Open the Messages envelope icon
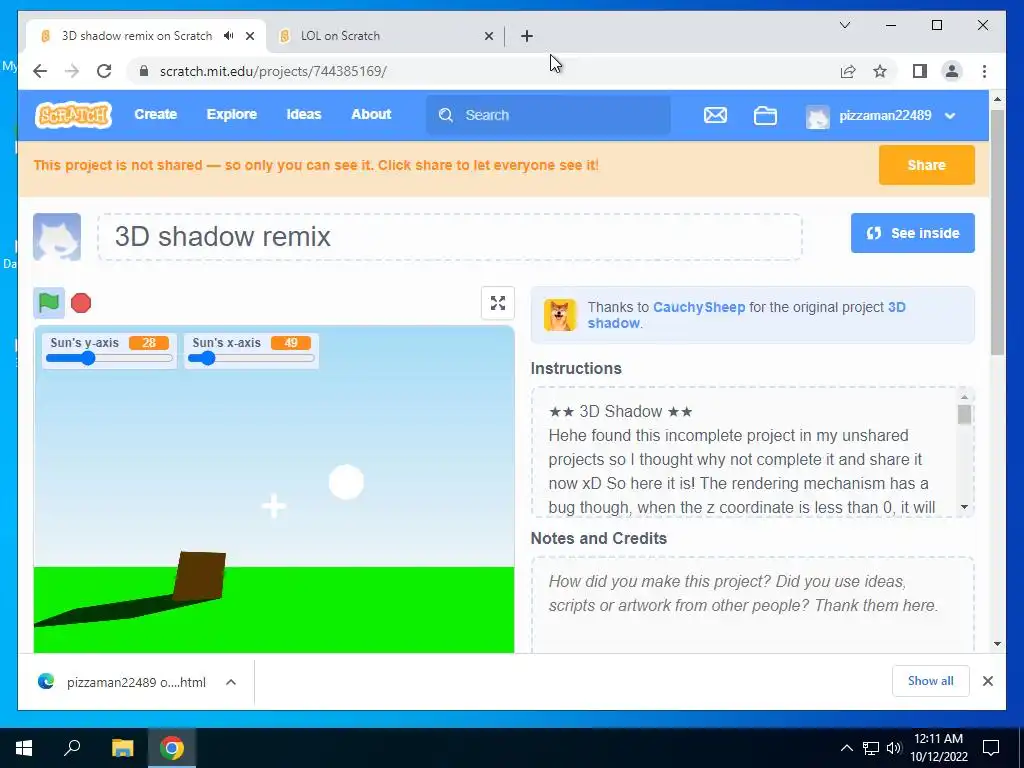The height and width of the screenshot is (768, 1024). (715, 116)
